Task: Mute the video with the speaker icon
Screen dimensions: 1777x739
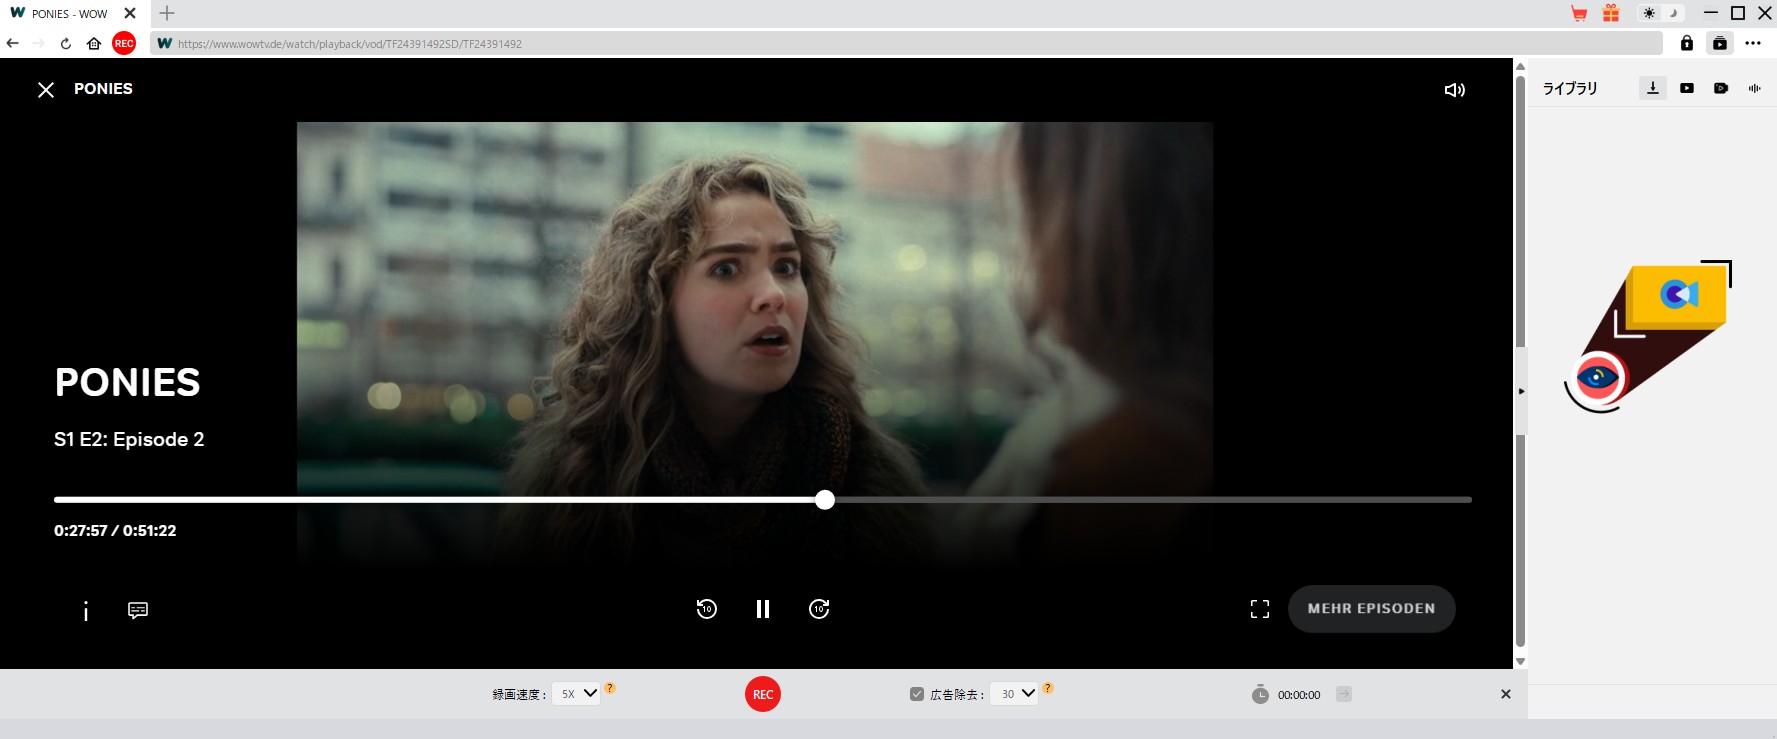Action: tap(1455, 90)
